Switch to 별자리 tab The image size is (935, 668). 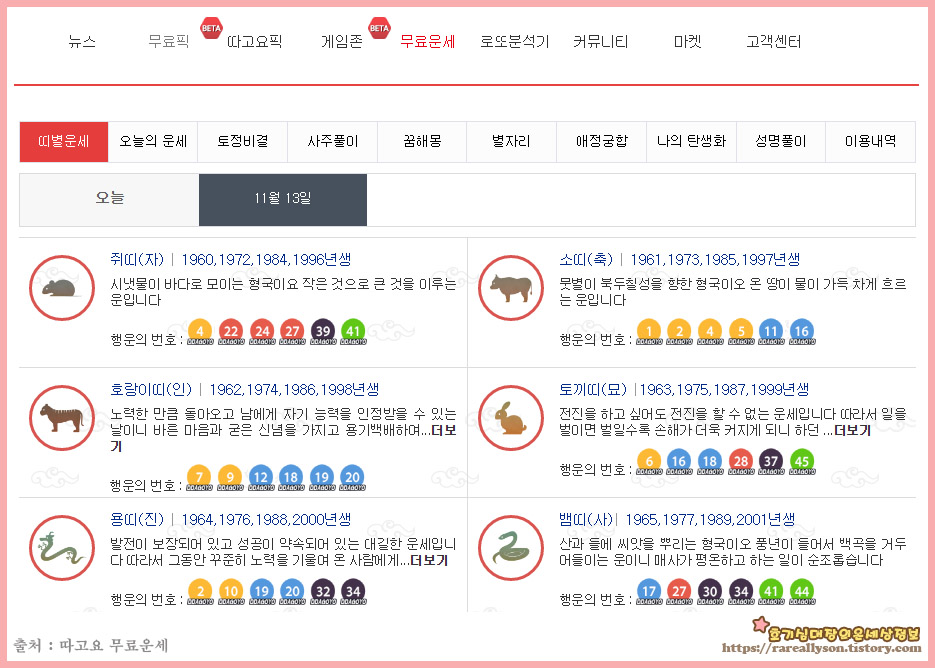point(512,141)
